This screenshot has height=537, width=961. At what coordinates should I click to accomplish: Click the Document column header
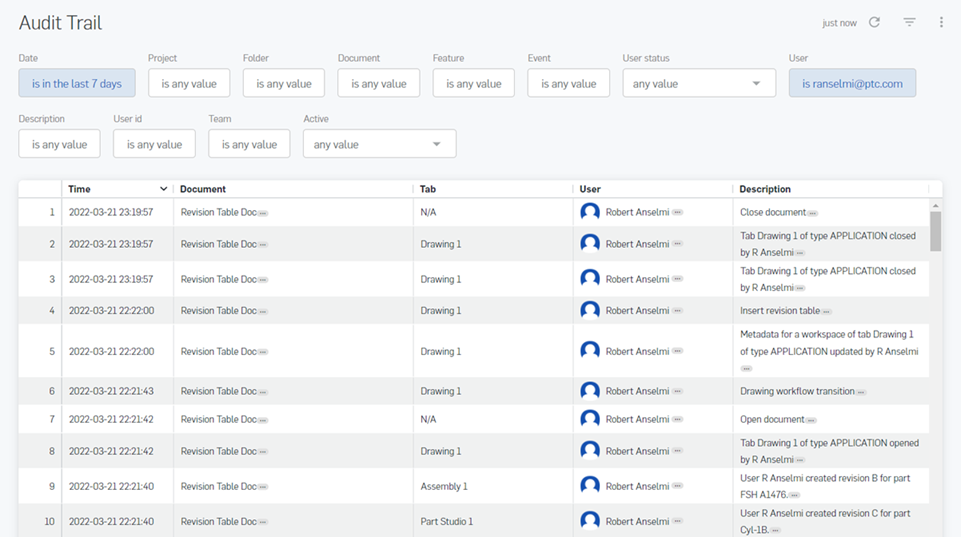tap(203, 189)
